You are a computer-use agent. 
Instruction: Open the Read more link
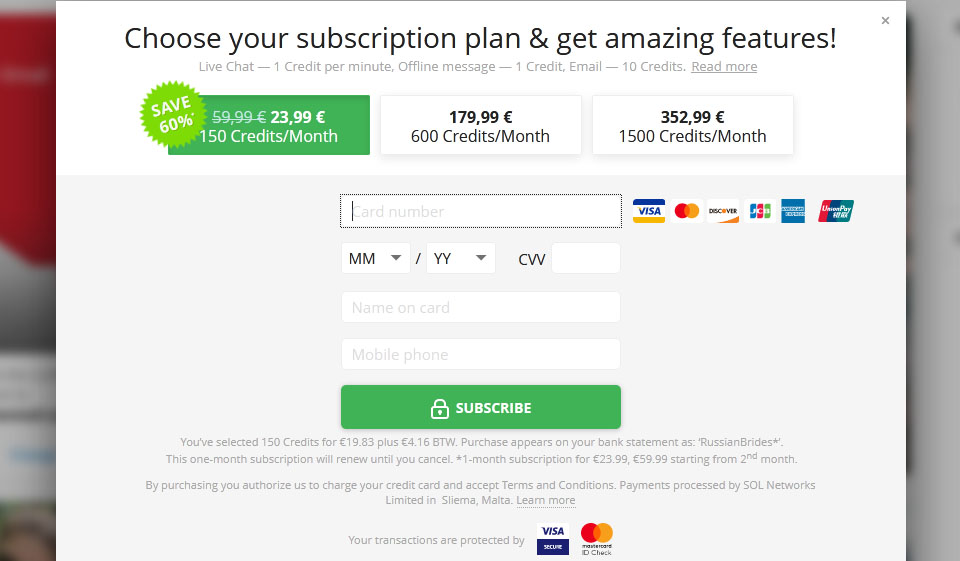724,67
